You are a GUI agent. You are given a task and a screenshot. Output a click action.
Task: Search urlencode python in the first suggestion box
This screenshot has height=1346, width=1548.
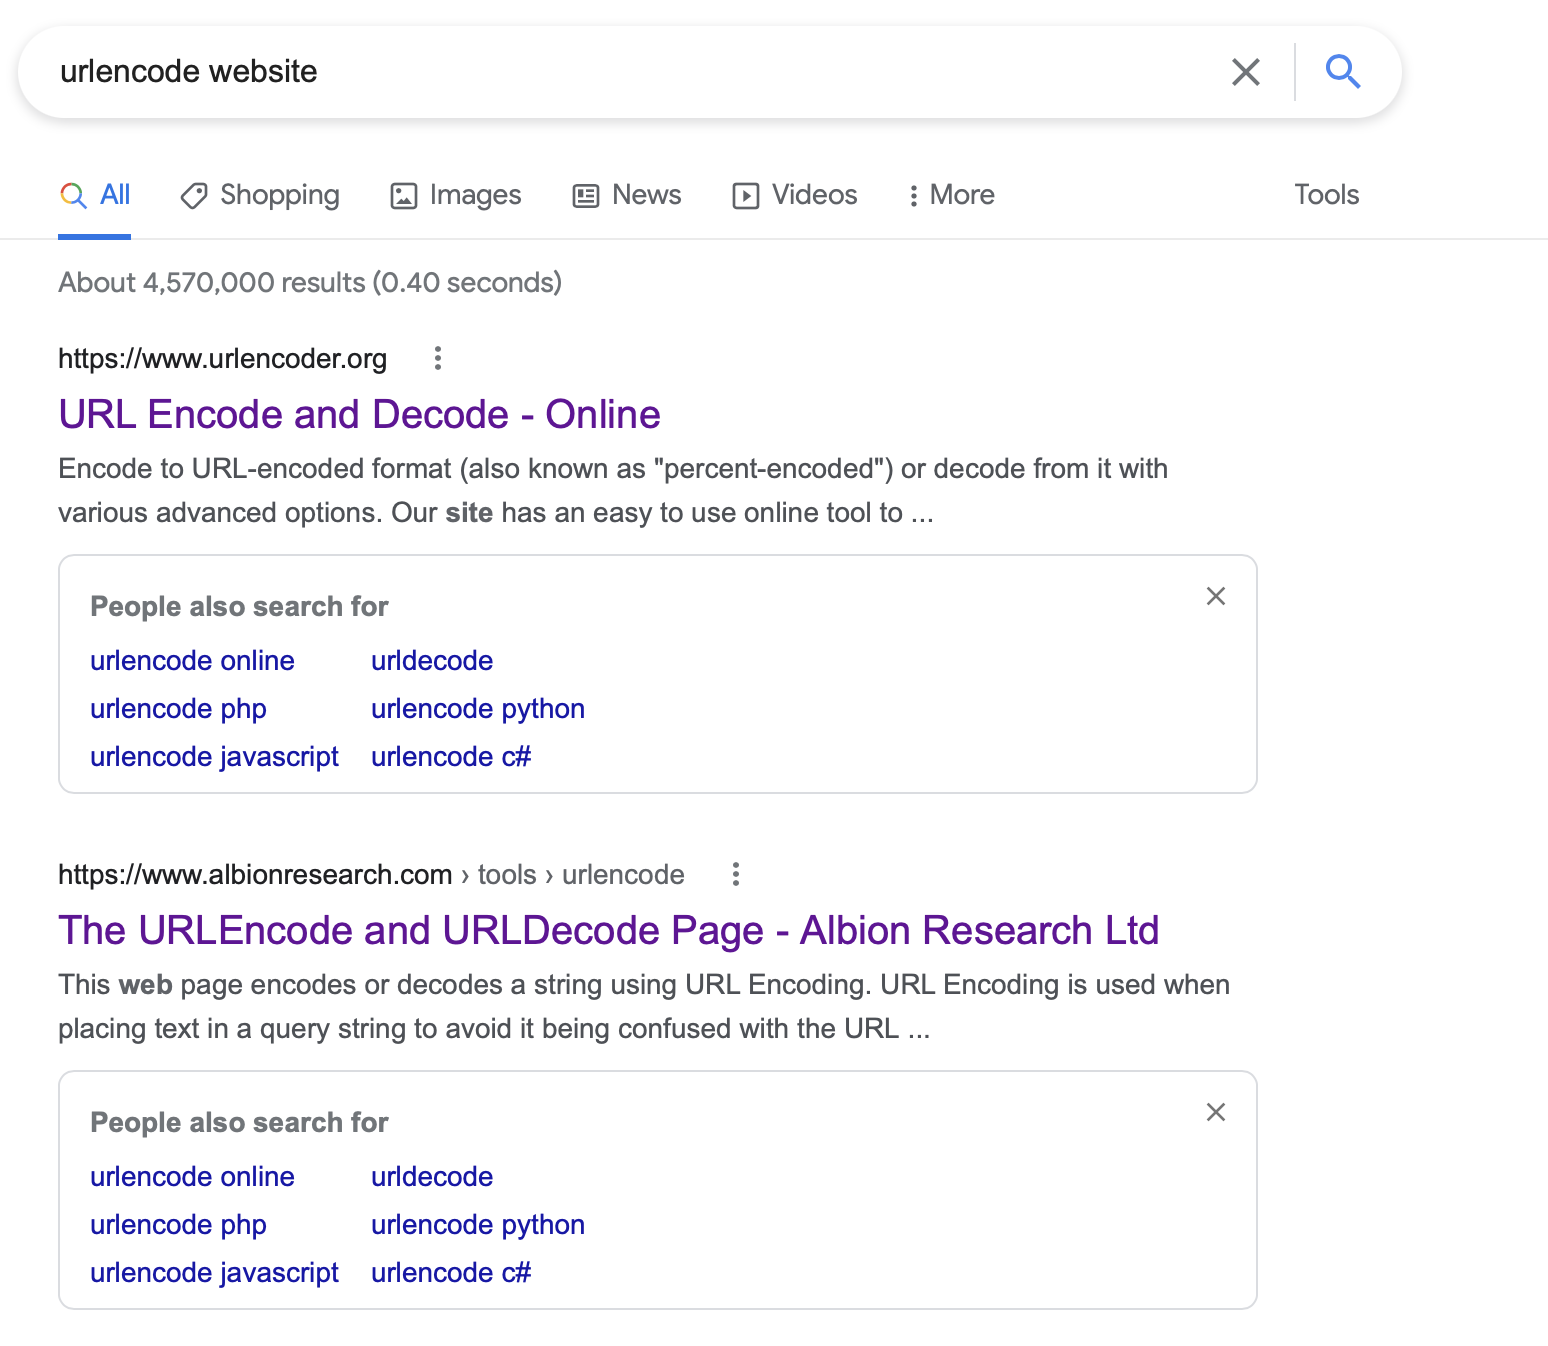click(x=478, y=708)
